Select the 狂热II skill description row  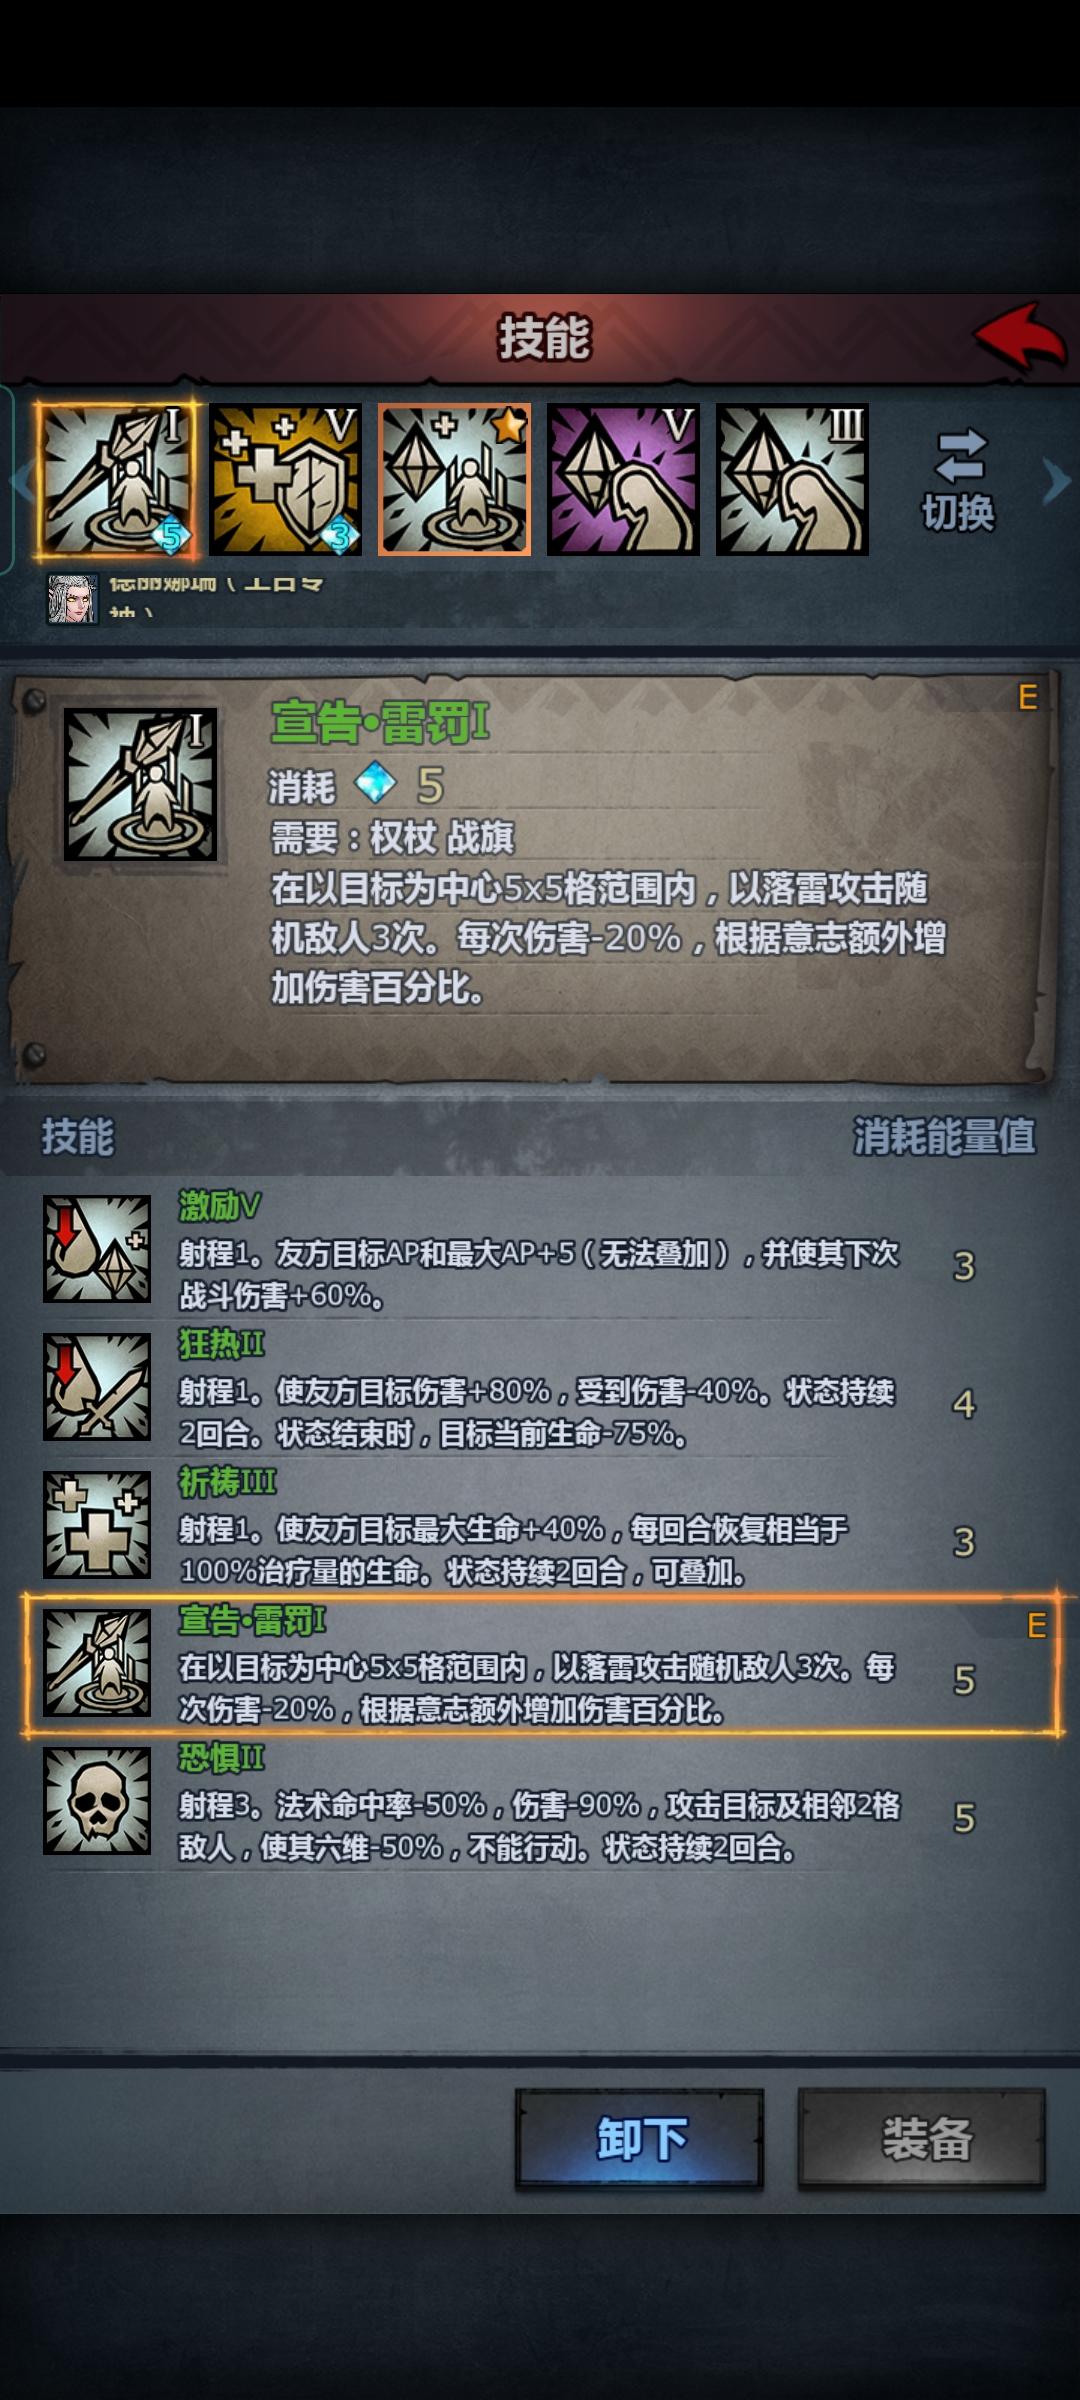tap(541, 1388)
